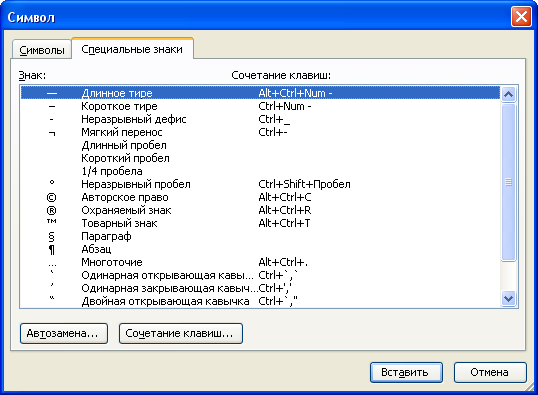Select Длинный пробел list item
The width and height of the screenshot is (538, 395).
coord(260,146)
